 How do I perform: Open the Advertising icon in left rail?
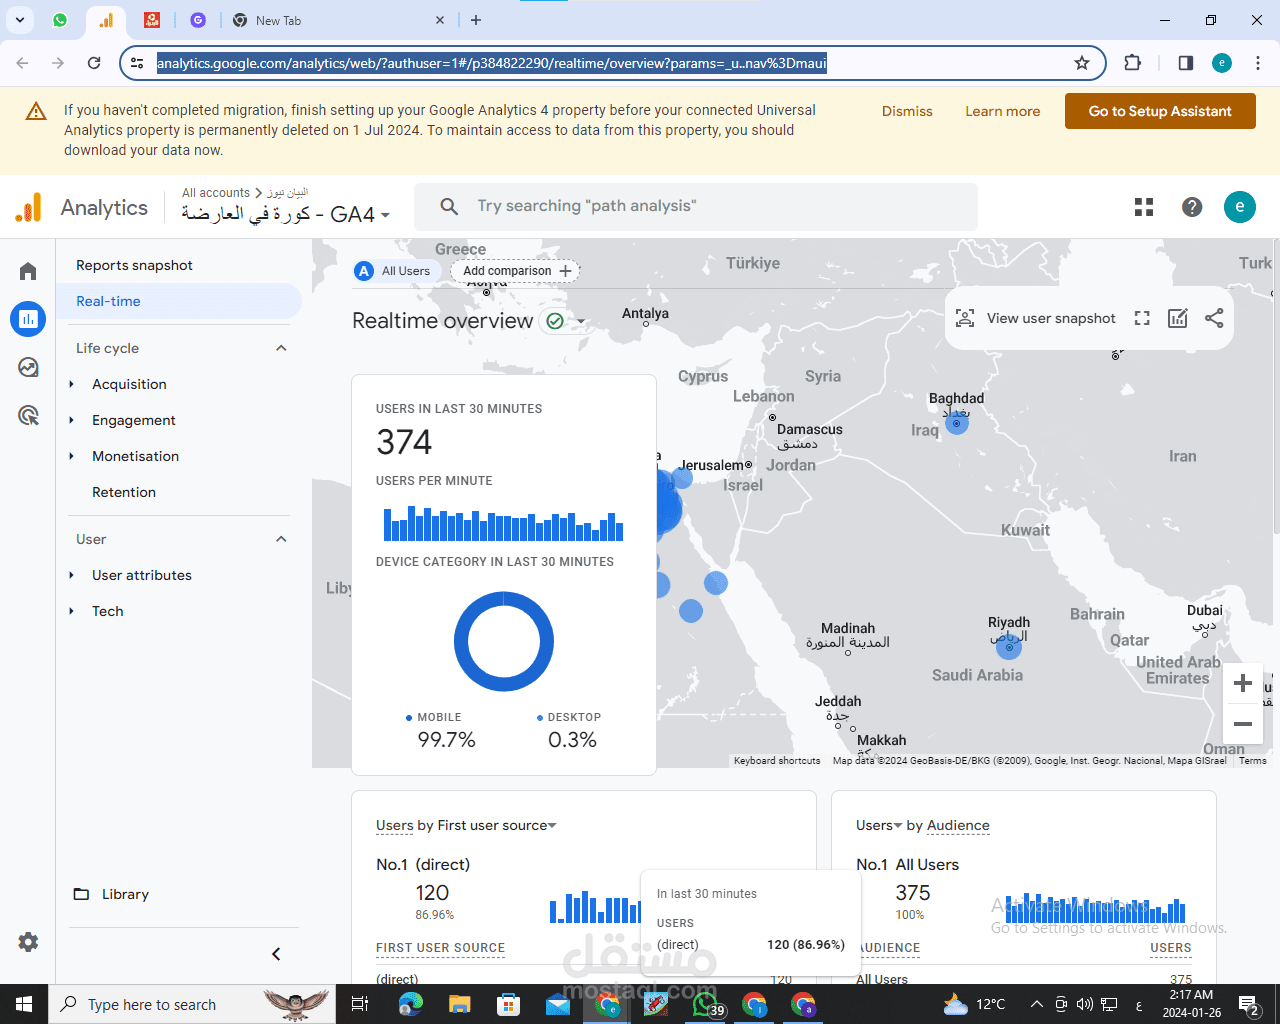[x=28, y=415]
